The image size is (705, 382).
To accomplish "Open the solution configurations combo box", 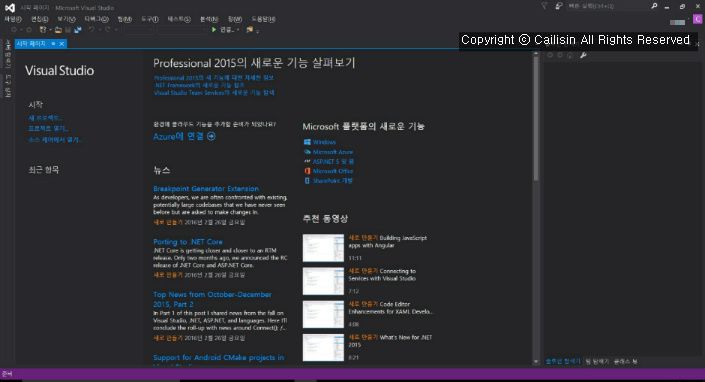I will (x=138, y=30).
